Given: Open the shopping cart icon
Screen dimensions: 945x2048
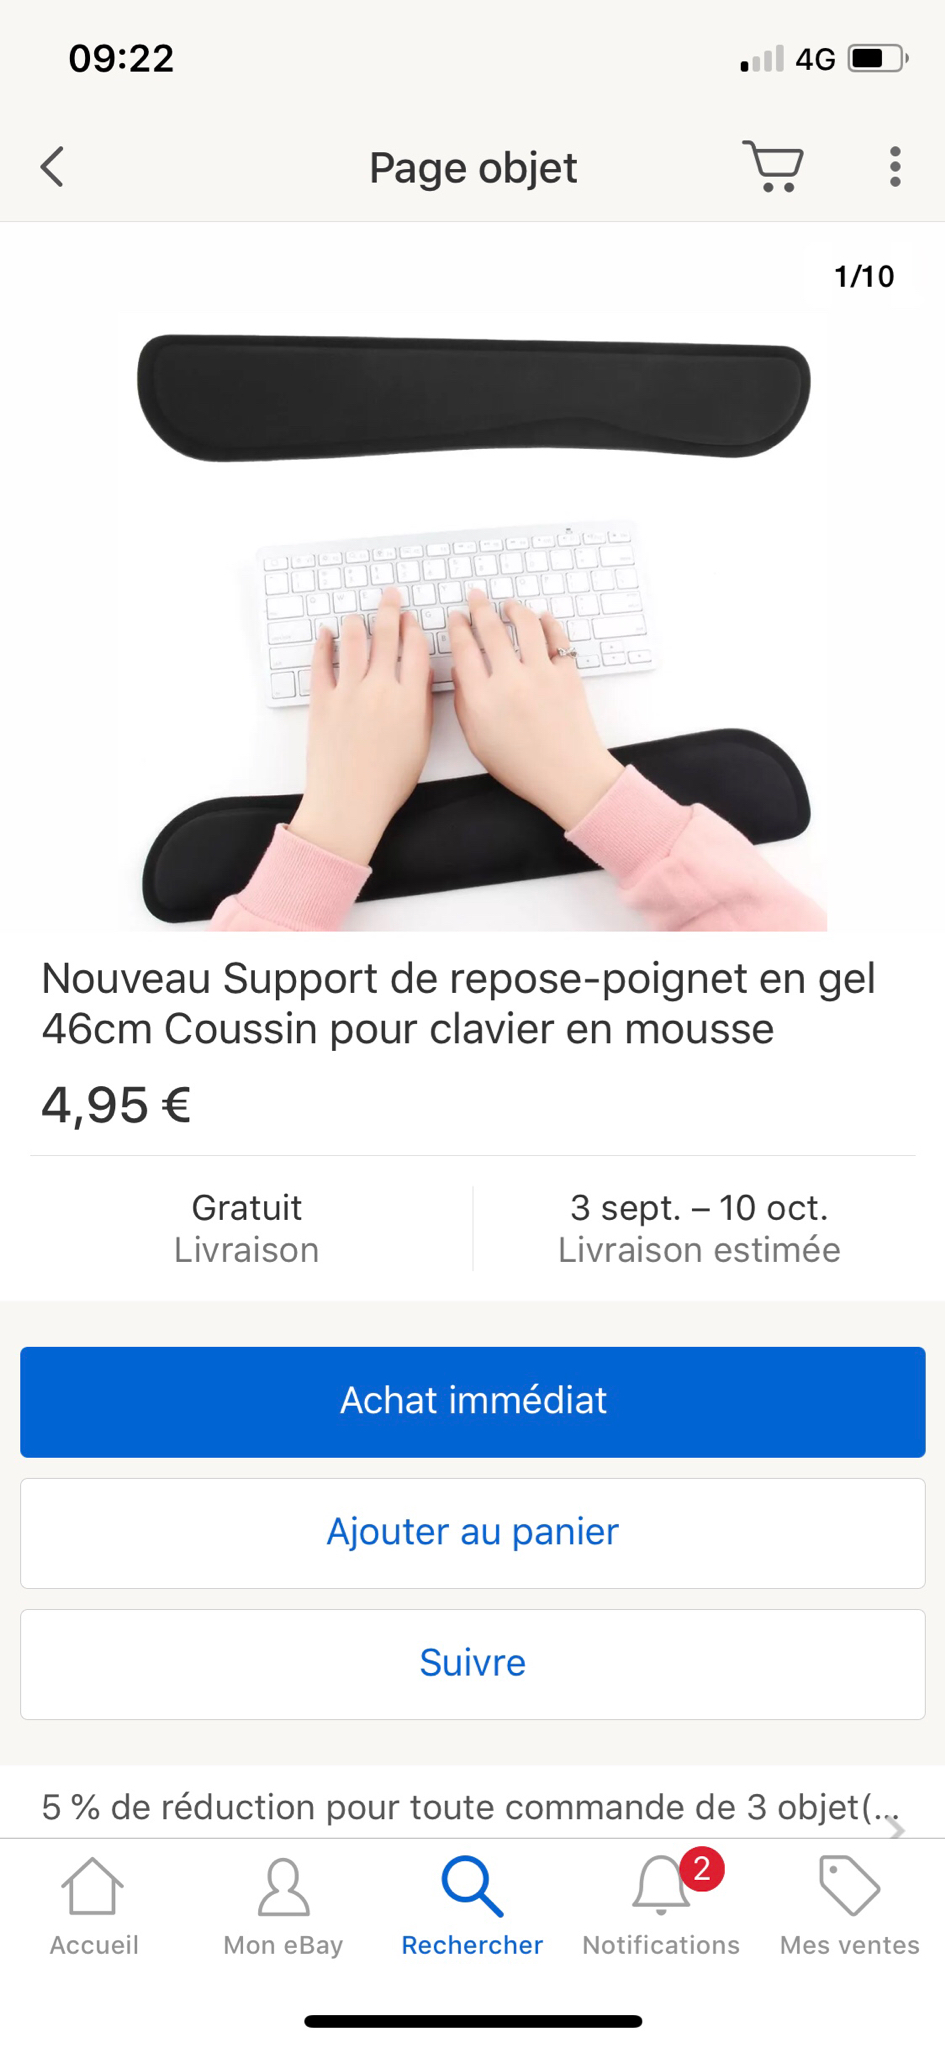Looking at the screenshot, I should pos(773,166).
